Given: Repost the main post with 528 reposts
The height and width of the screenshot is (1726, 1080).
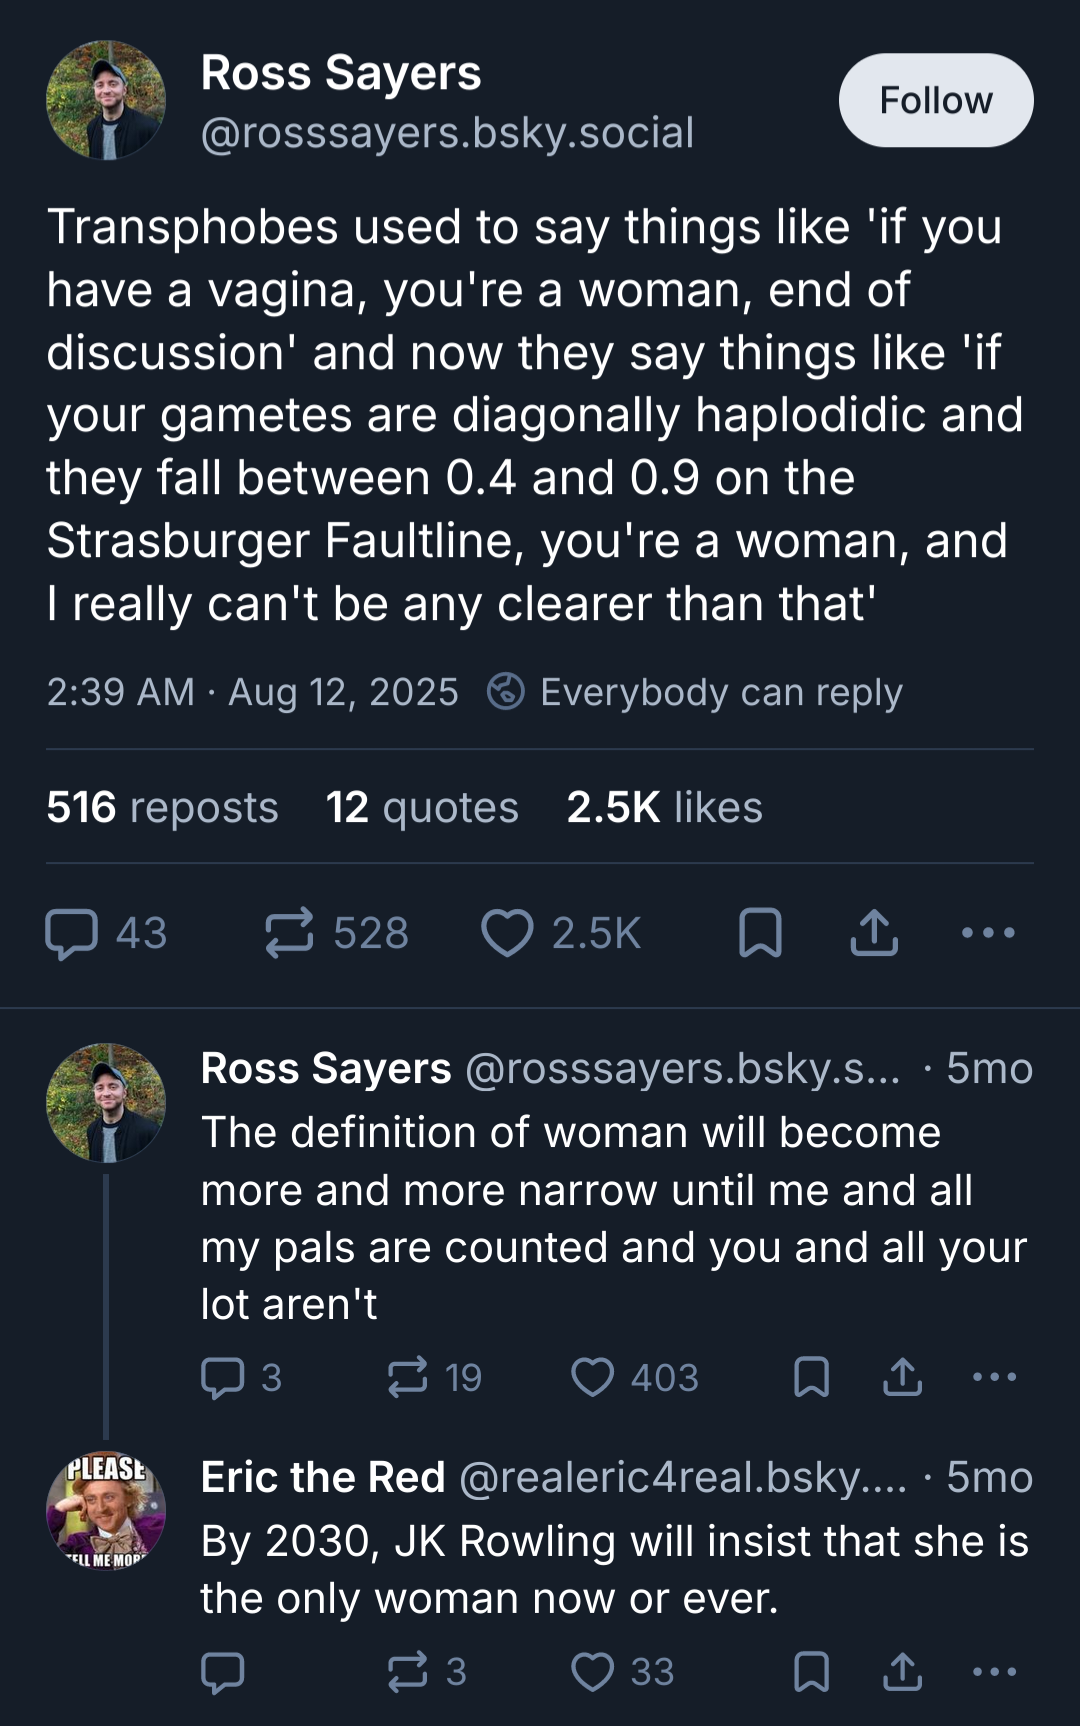Looking at the screenshot, I should [x=290, y=934].
